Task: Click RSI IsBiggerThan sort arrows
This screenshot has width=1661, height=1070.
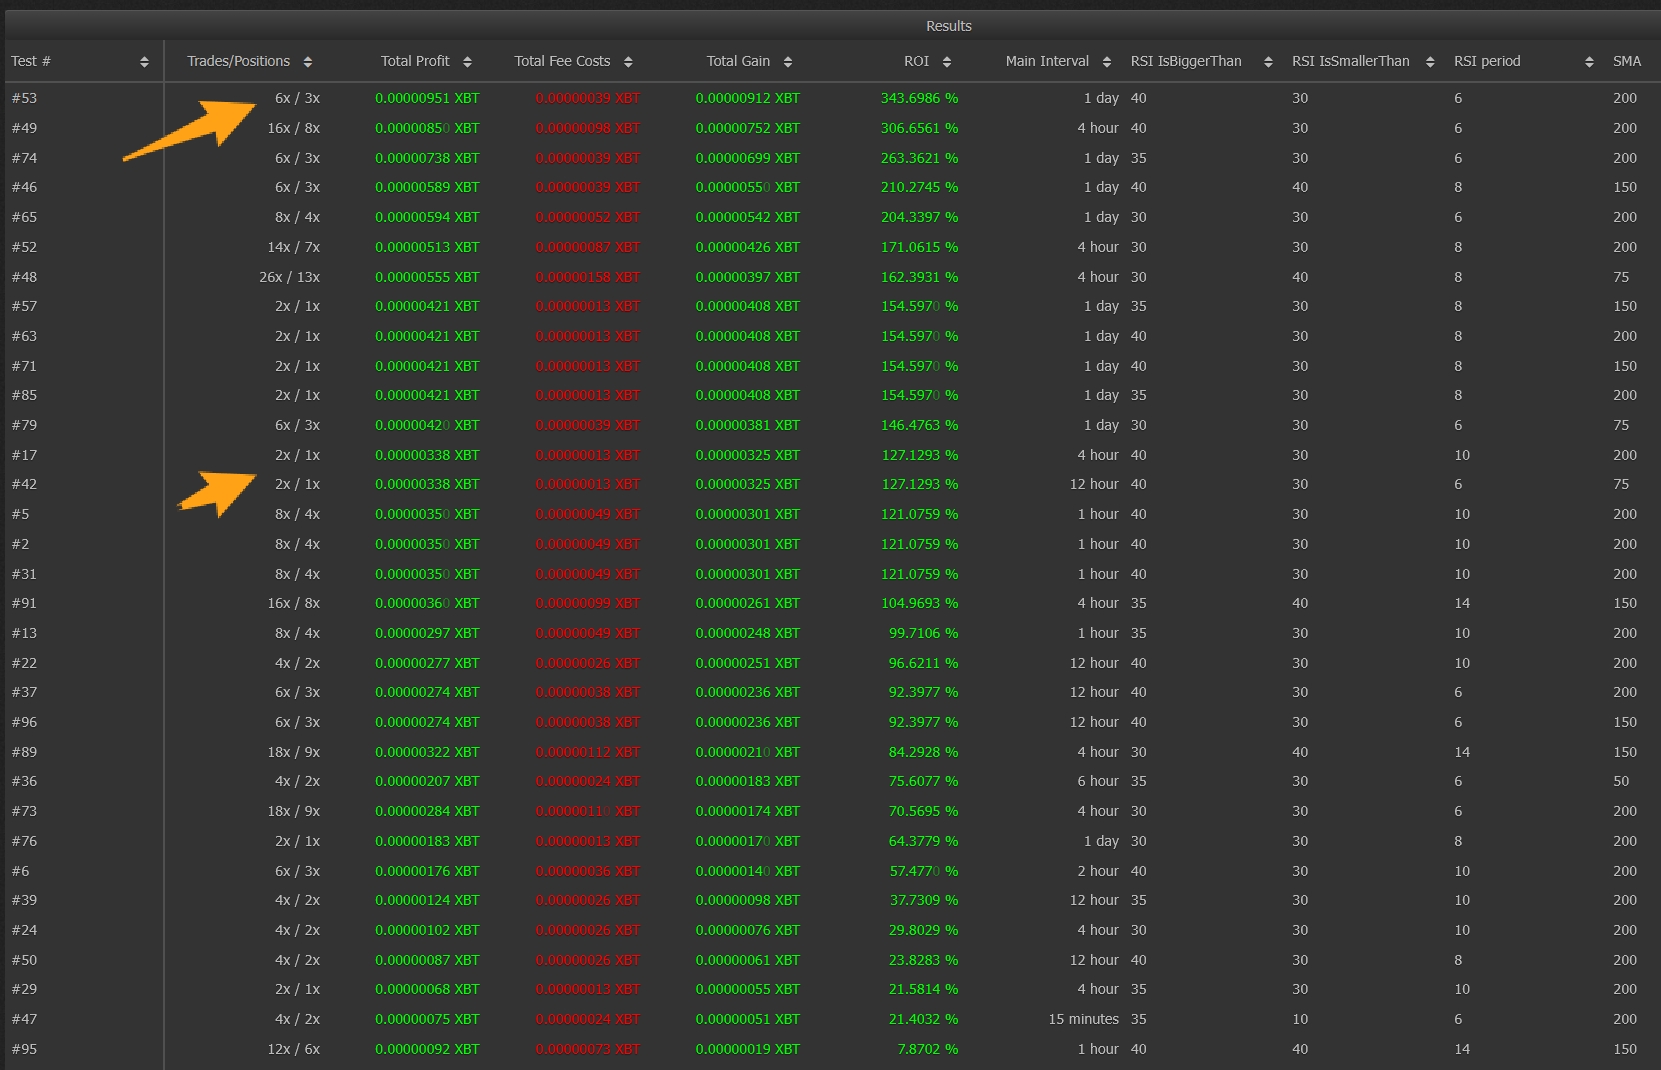Action: 1268,62
